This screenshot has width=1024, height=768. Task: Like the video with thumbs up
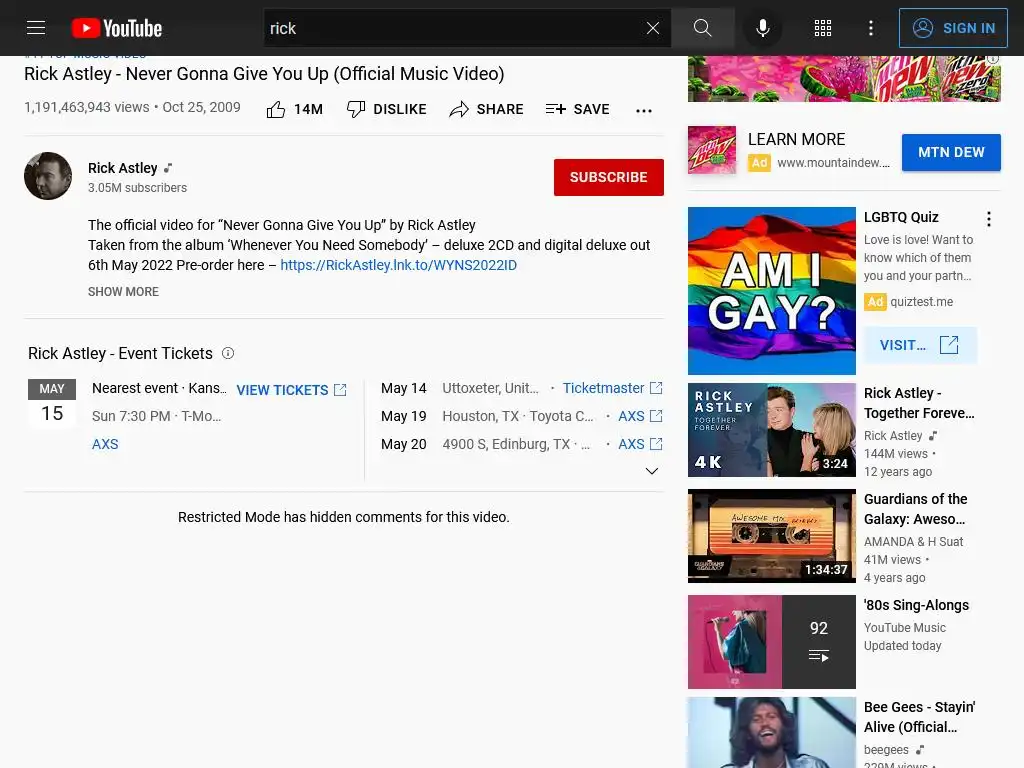(295, 109)
